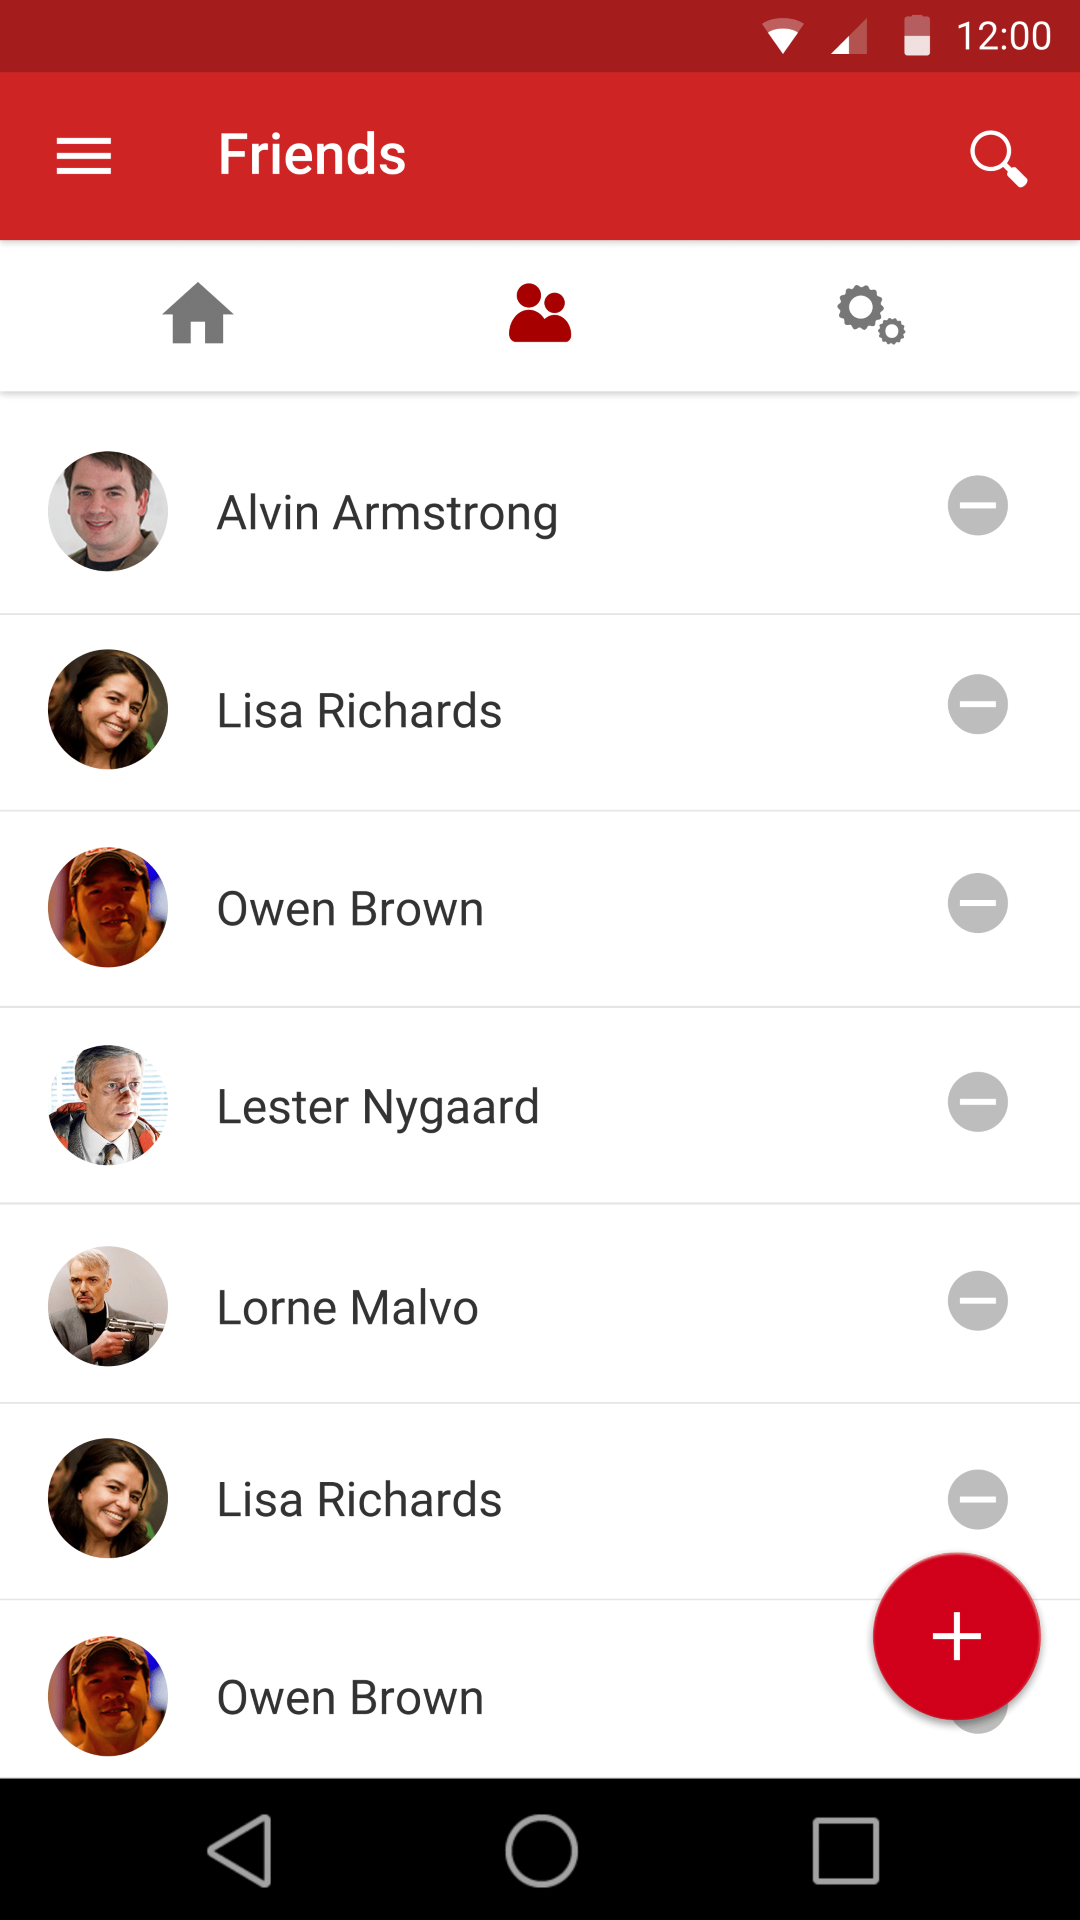Remove the first Lisa Richards entry
The height and width of the screenshot is (1920, 1080).
(977, 704)
